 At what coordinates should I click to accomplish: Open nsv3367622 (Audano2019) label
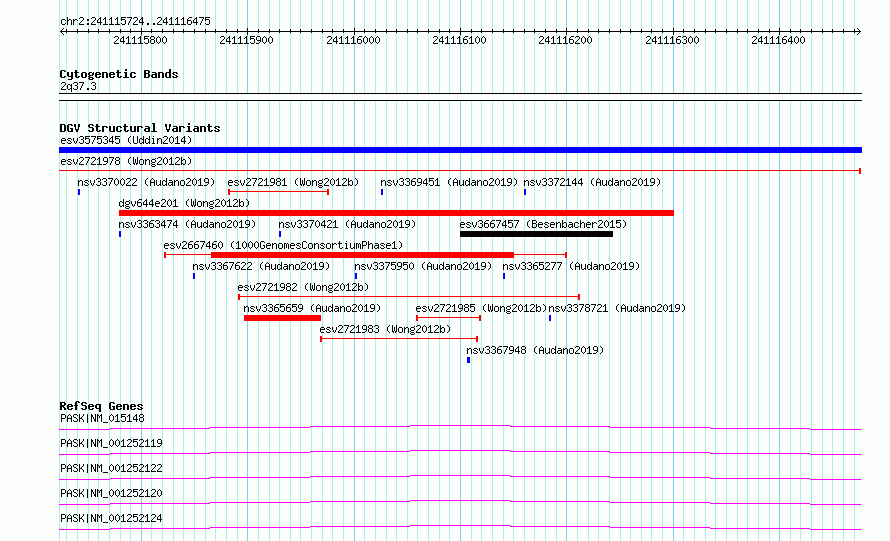pos(261,266)
